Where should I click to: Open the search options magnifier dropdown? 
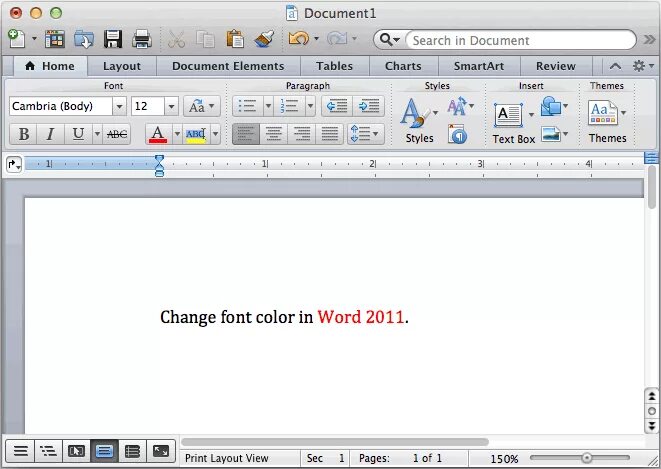coord(389,40)
